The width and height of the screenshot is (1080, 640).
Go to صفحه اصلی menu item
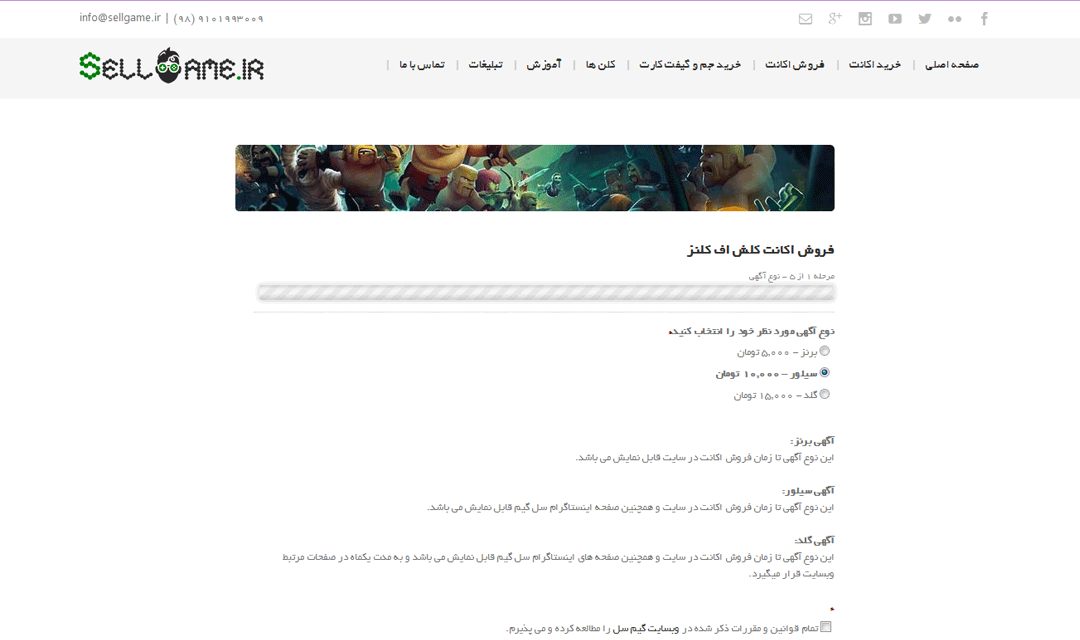coord(952,65)
